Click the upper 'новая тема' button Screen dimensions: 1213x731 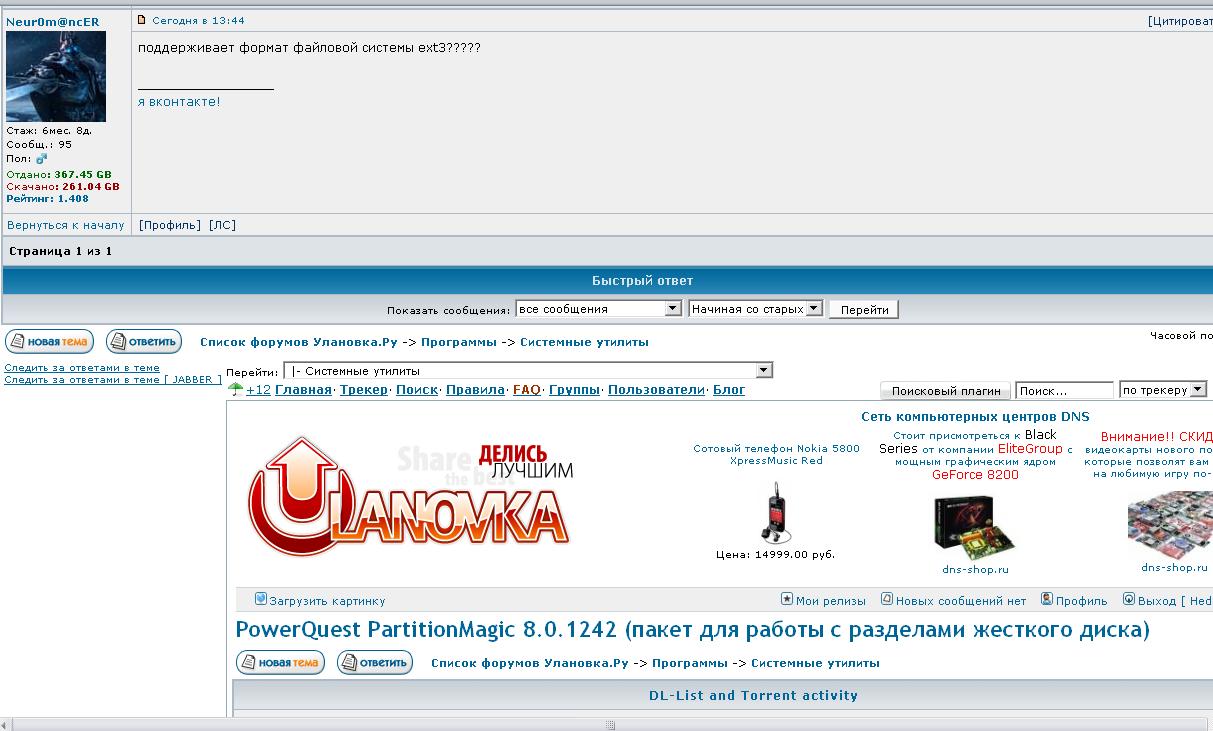pos(49,341)
